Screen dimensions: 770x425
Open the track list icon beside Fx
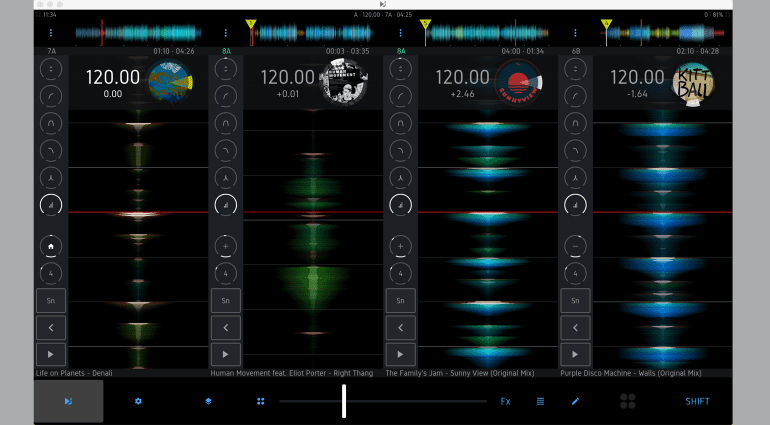[540, 401]
